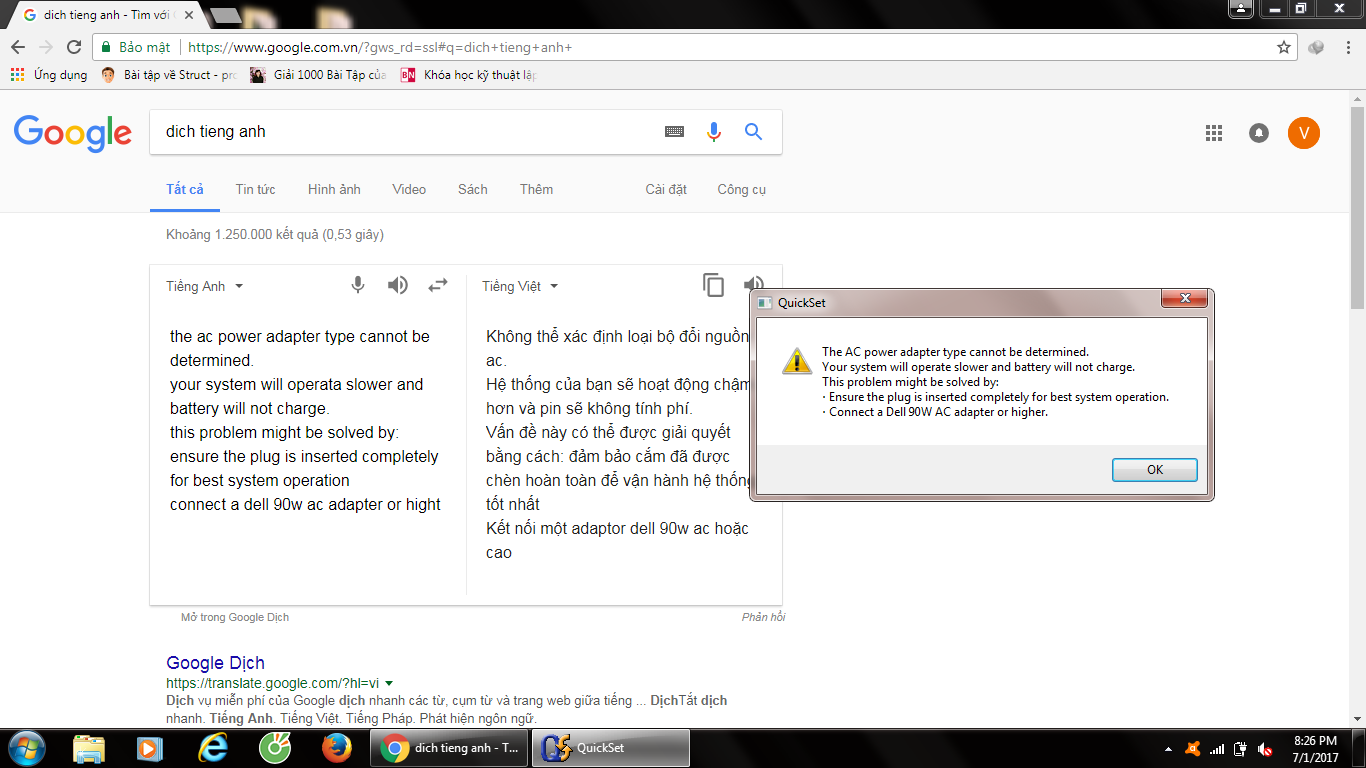Open Windows Media Player from the taskbar
This screenshot has width=1366, height=768.
tap(151, 748)
